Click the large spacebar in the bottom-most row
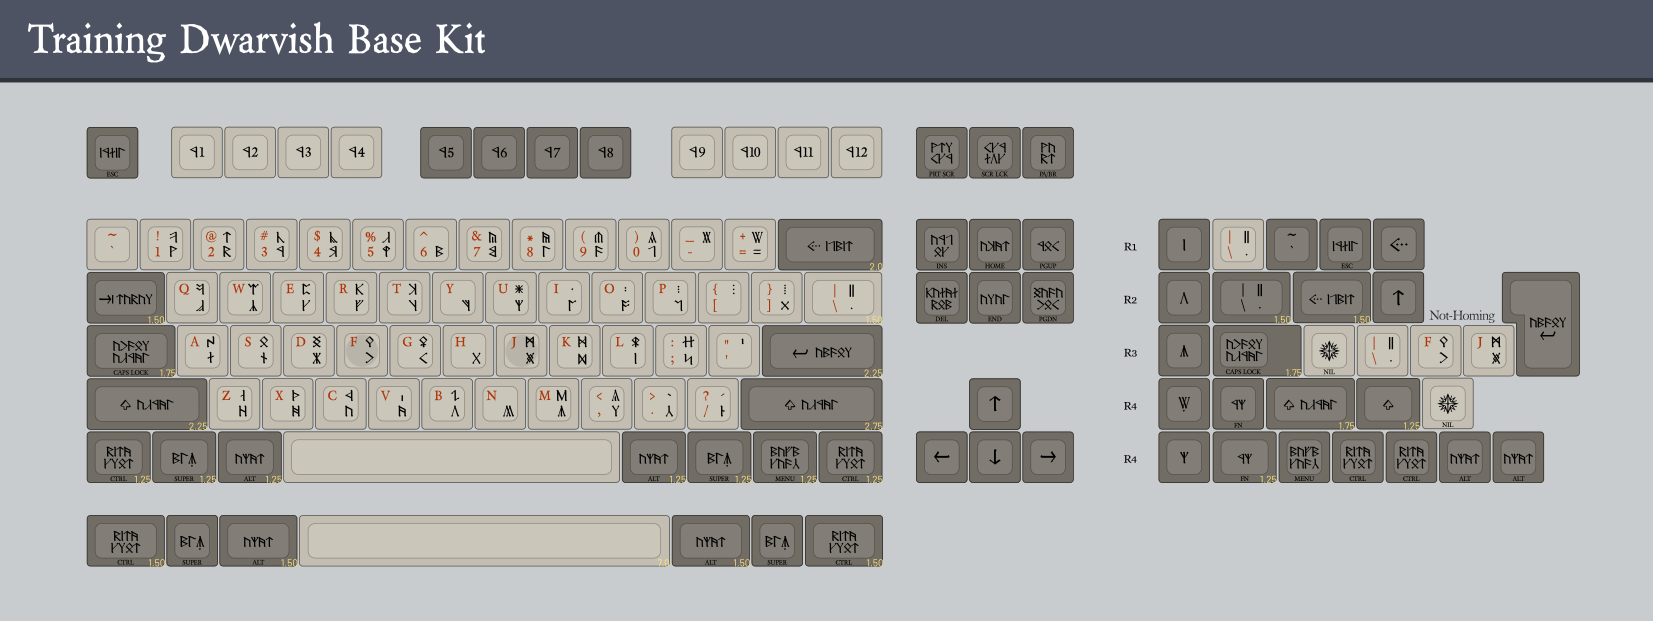 point(484,541)
